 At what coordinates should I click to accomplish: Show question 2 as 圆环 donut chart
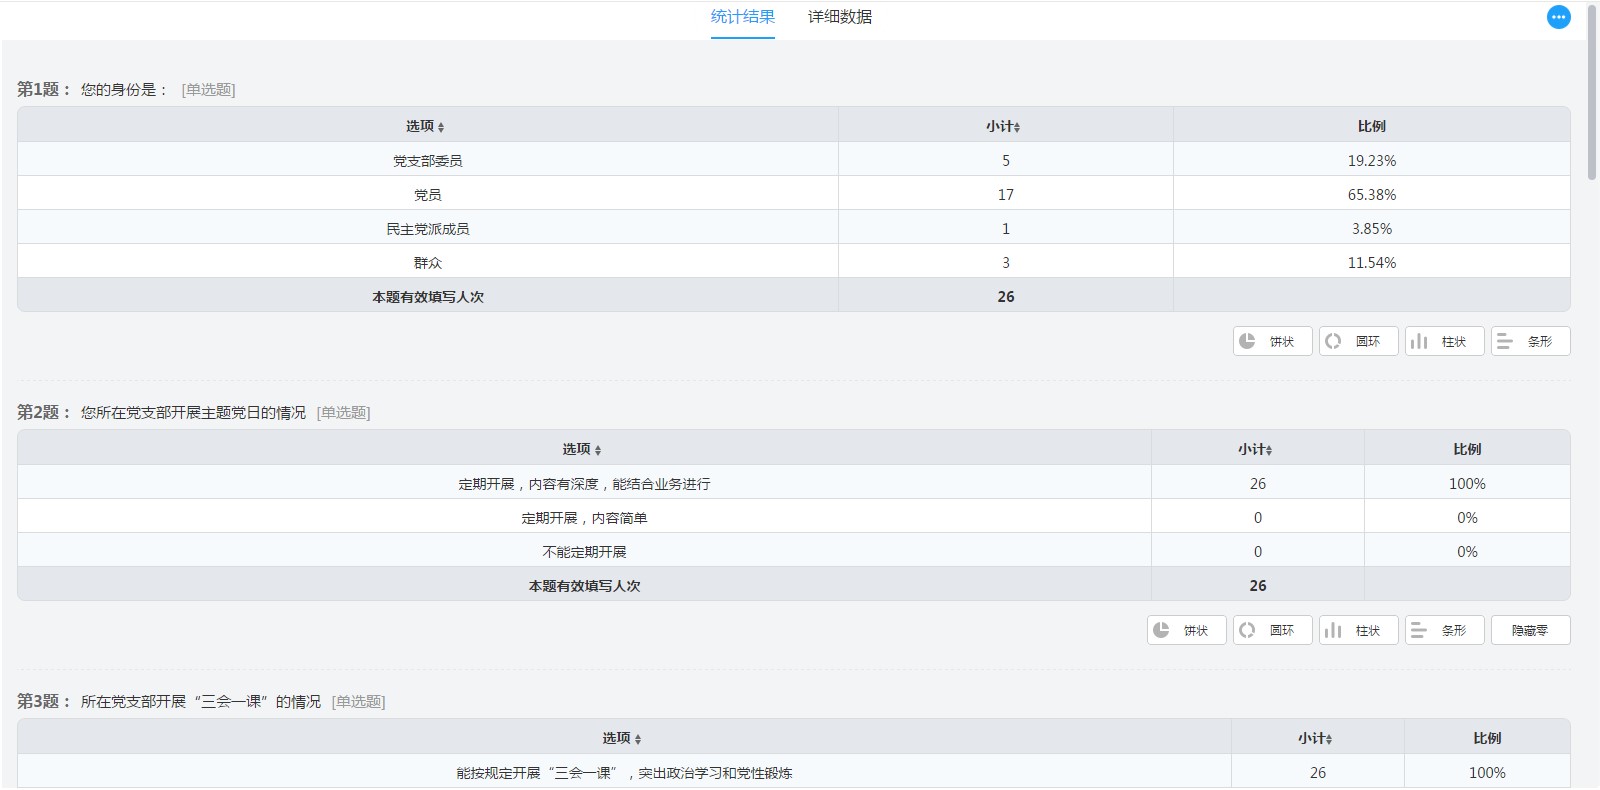[x=1272, y=630]
